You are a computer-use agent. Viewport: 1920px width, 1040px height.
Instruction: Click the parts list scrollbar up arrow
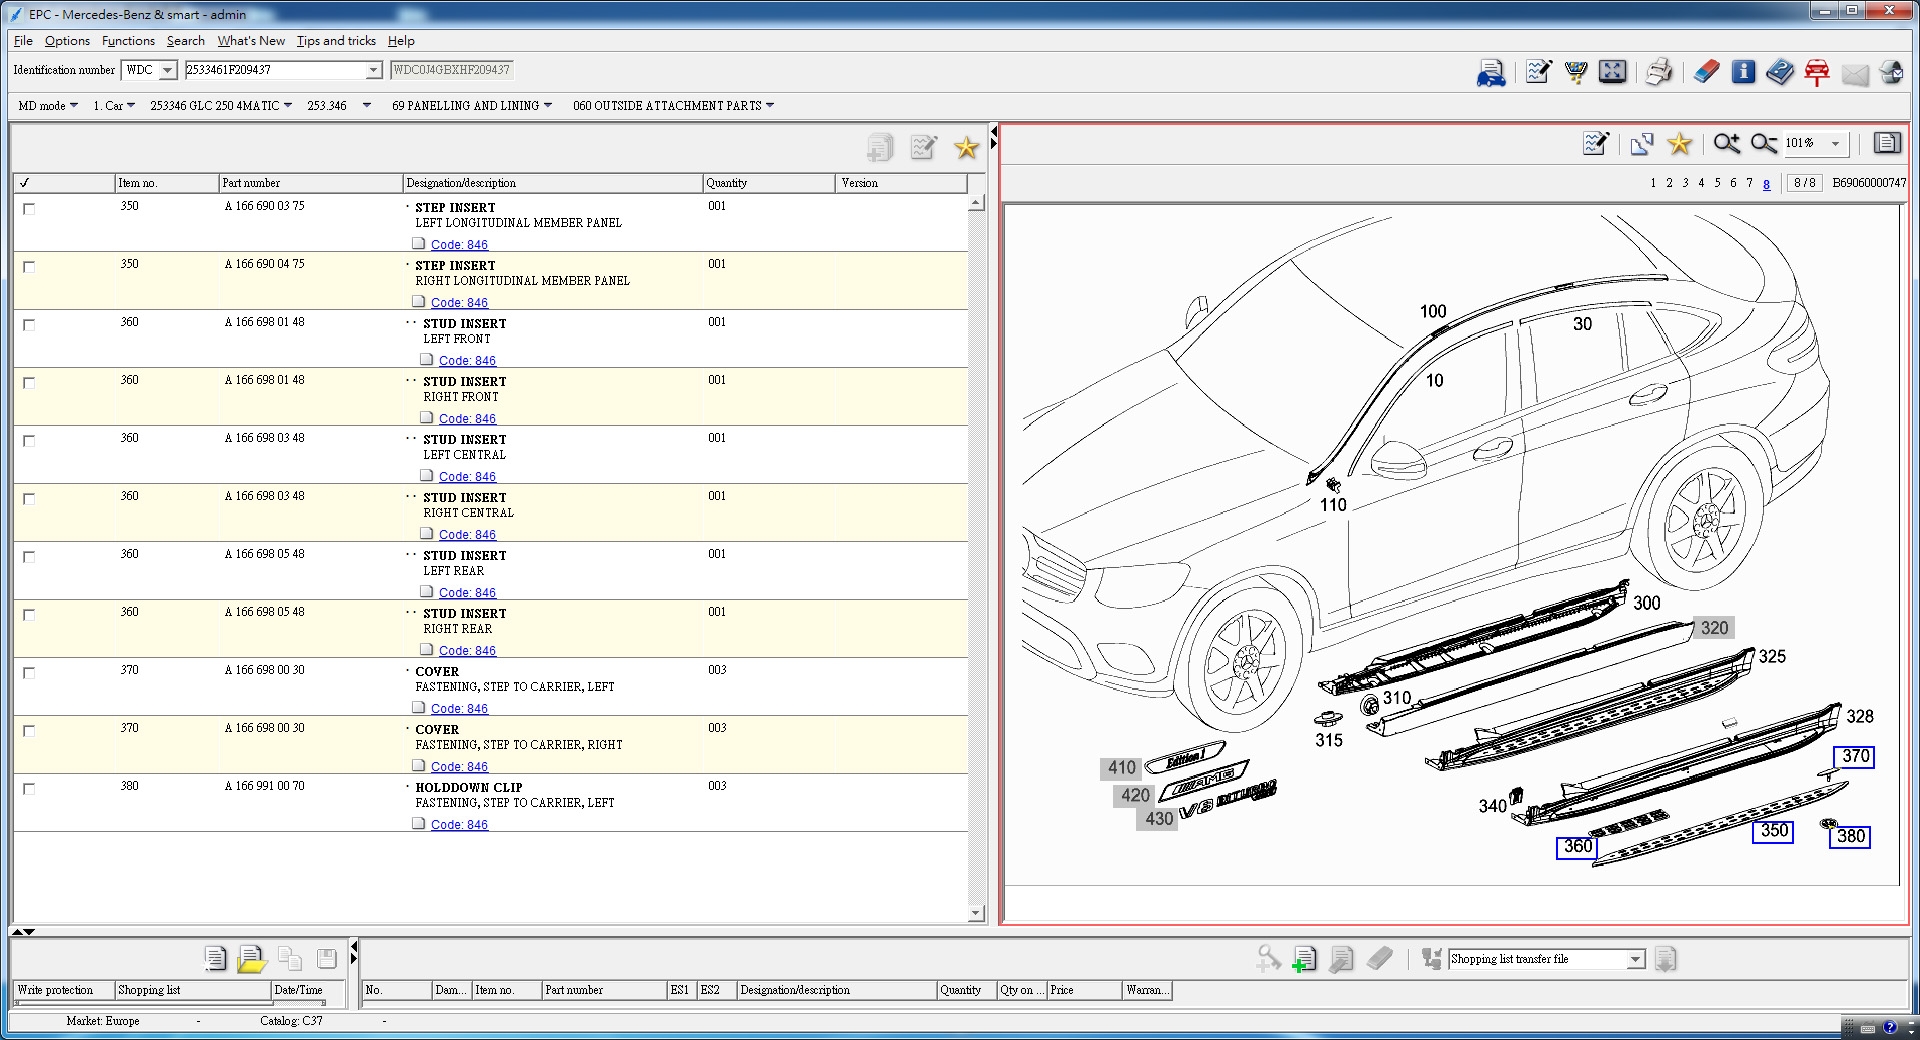tap(976, 203)
